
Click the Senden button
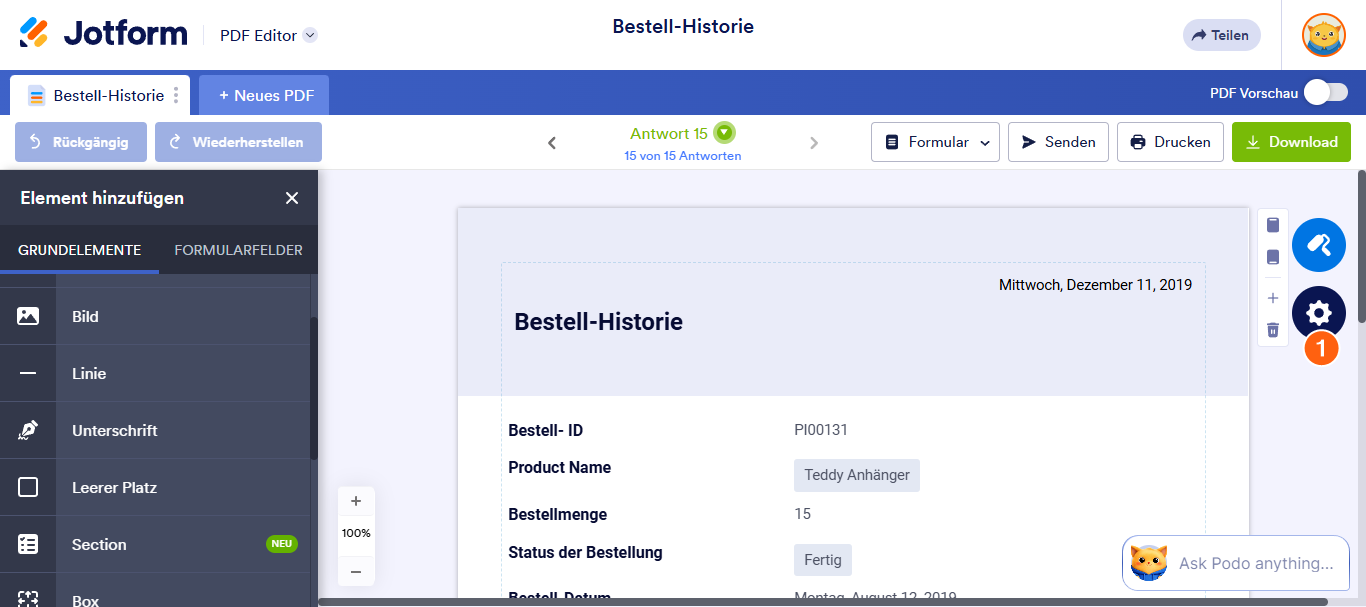[1058, 142]
